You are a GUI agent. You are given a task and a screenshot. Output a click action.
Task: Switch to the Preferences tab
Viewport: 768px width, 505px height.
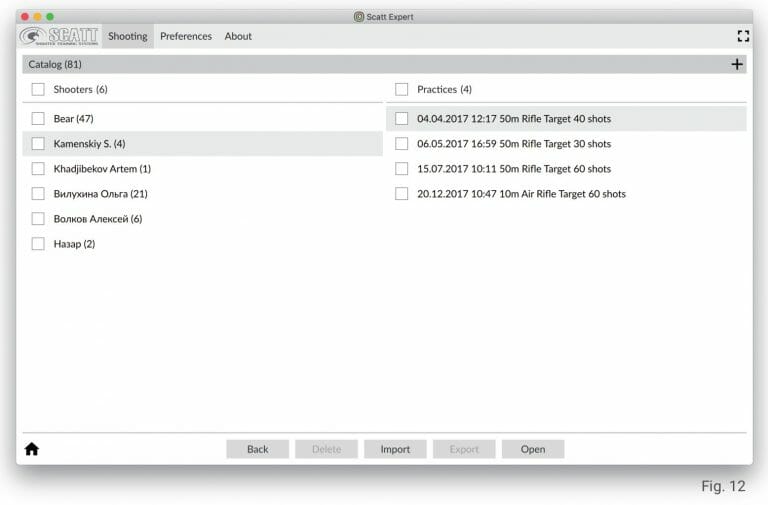(x=186, y=36)
